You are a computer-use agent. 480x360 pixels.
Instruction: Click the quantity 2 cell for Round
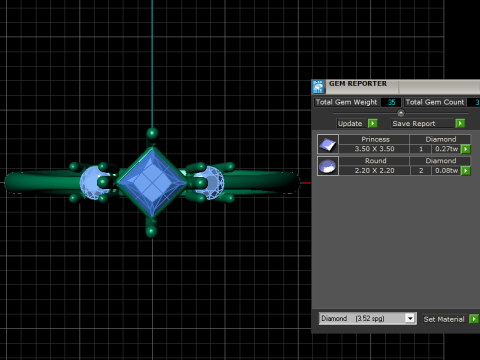point(421,171)
